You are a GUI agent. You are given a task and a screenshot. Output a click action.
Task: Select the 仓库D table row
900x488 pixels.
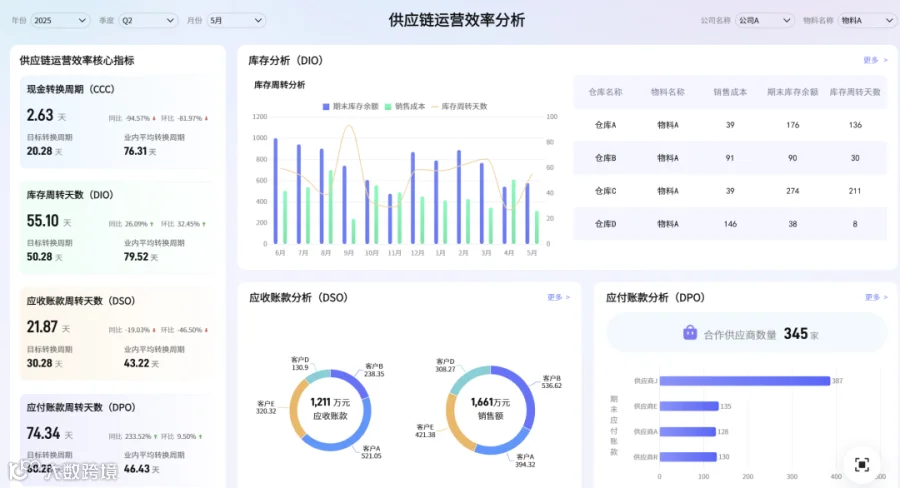pos(730,224)
